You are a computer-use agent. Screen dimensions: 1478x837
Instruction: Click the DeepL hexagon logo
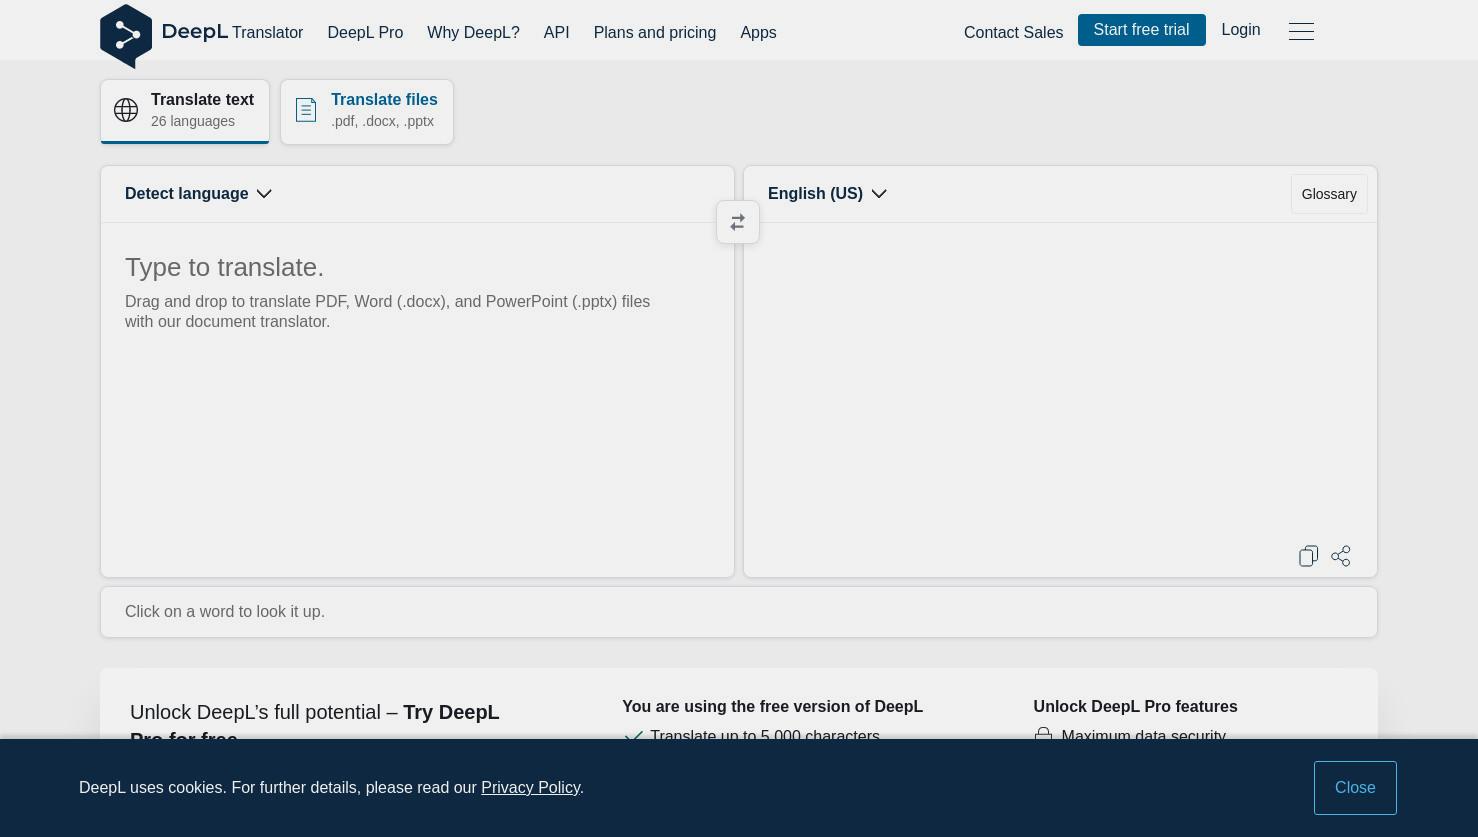click(x=126, y=36)
